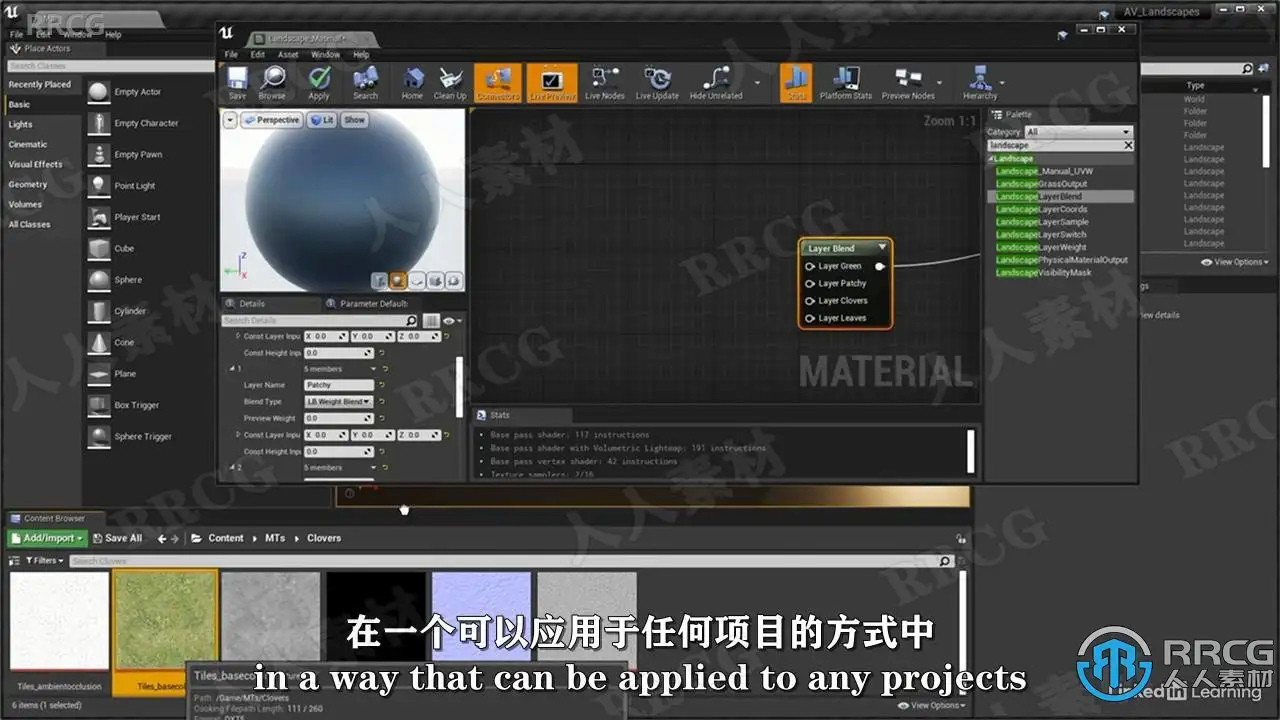Expand array element 2 in Details
The width and height of the screenshot is (1280, 720).
pyautogui.click(x=231, y=467)
